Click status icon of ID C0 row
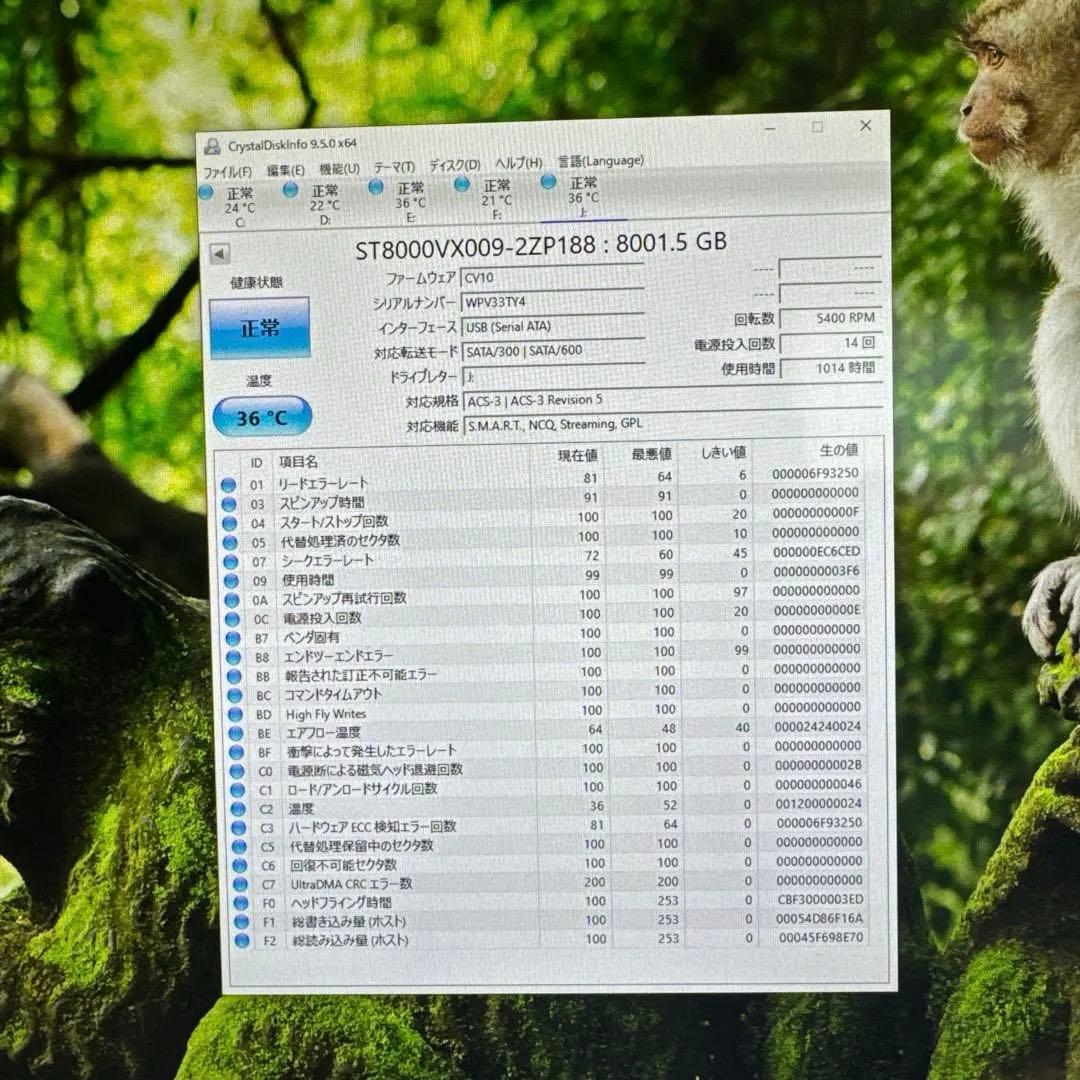The width and height of the screenshot is (1080, 1080). point(237,771)
